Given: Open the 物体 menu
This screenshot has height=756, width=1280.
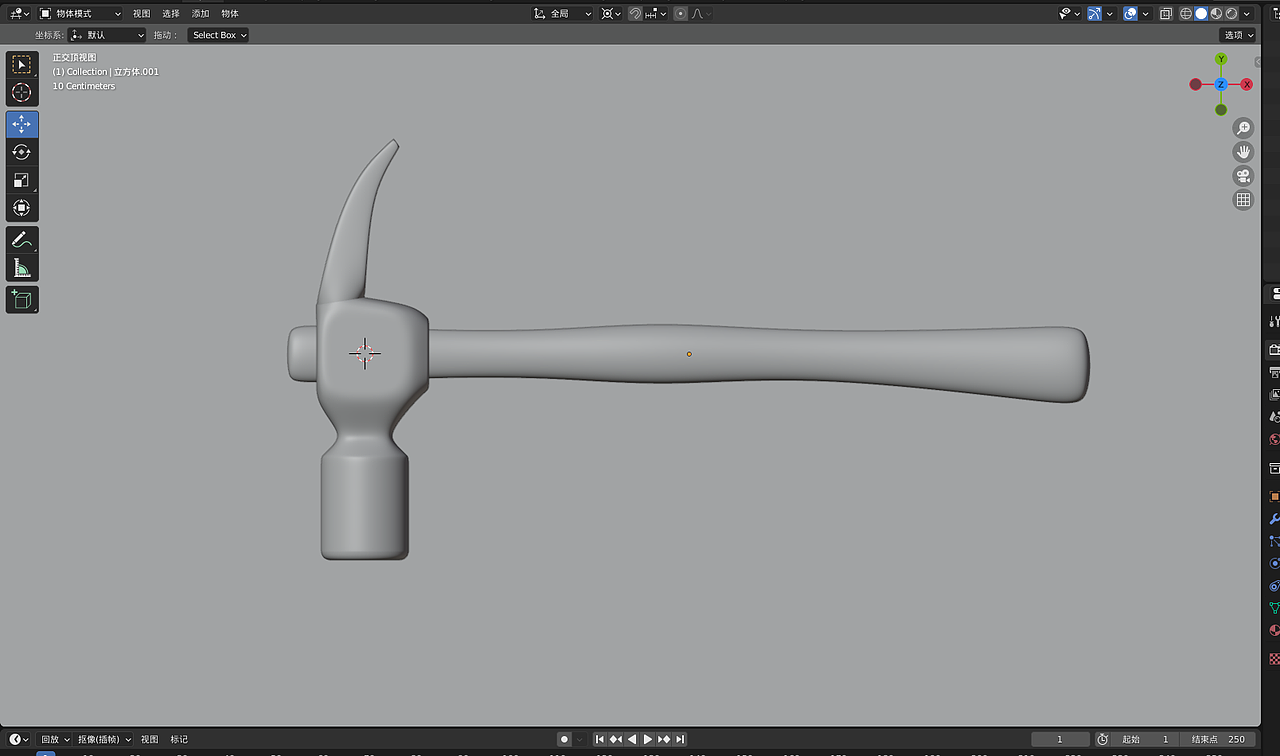Looking at the screenshot, I should point(230,14).
